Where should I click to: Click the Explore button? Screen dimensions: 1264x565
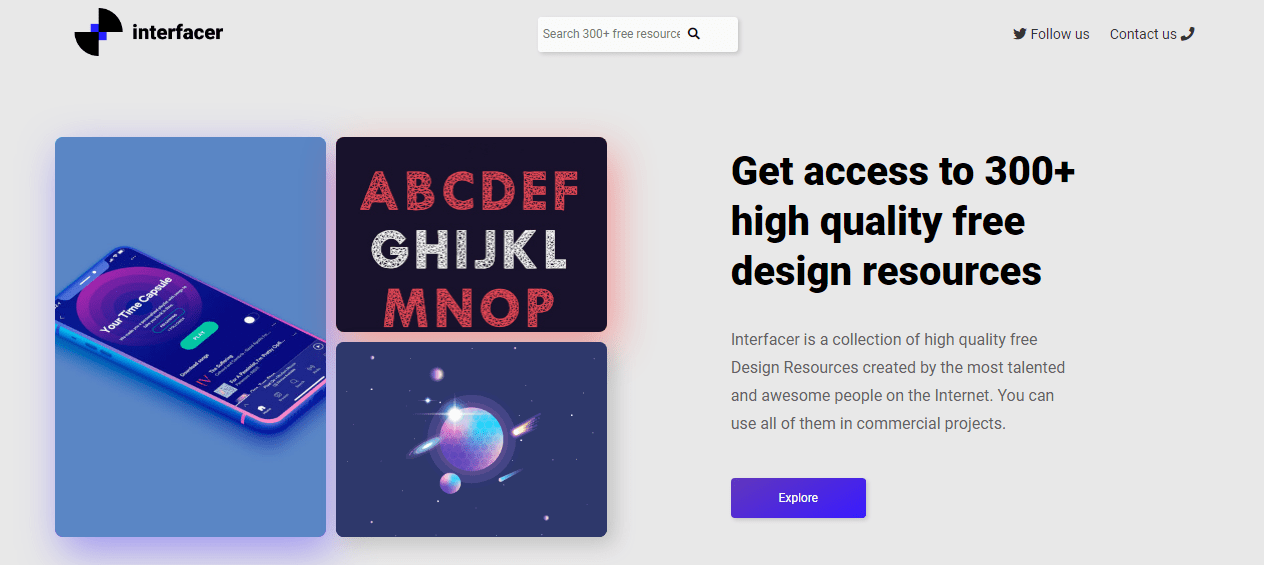[x=798, y=498]
